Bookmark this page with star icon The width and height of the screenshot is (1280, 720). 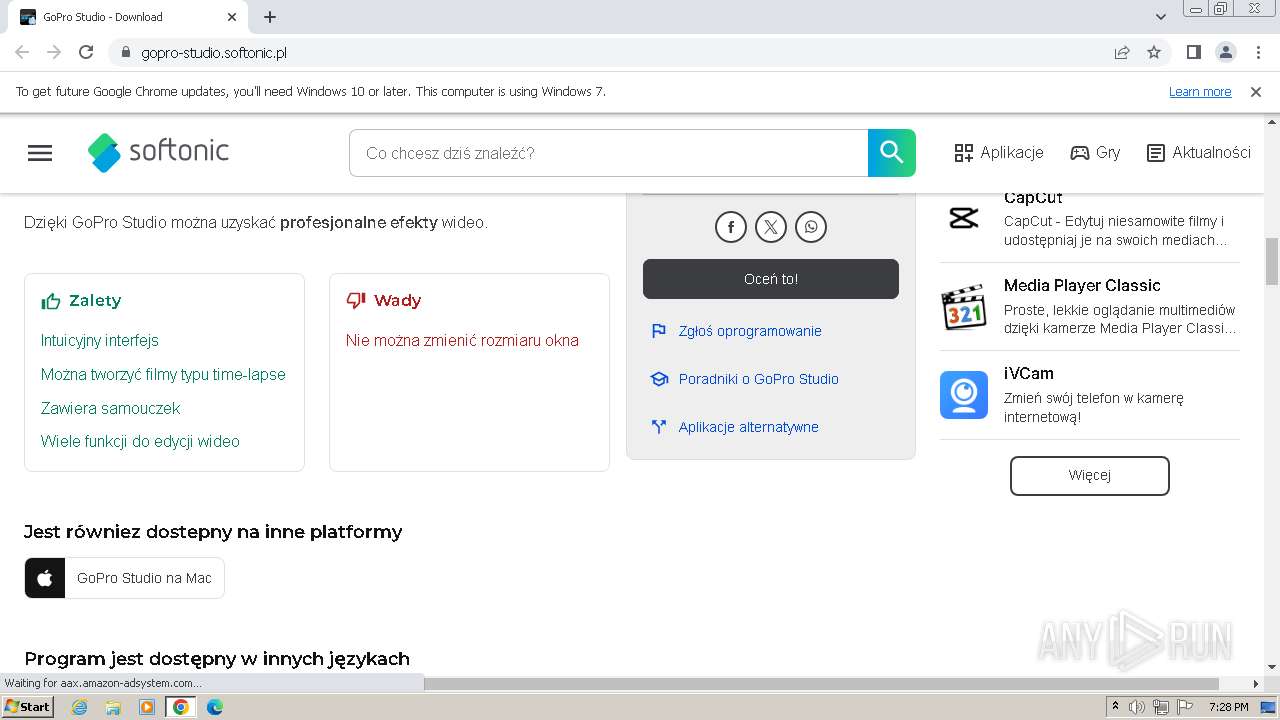[1154, 52]
